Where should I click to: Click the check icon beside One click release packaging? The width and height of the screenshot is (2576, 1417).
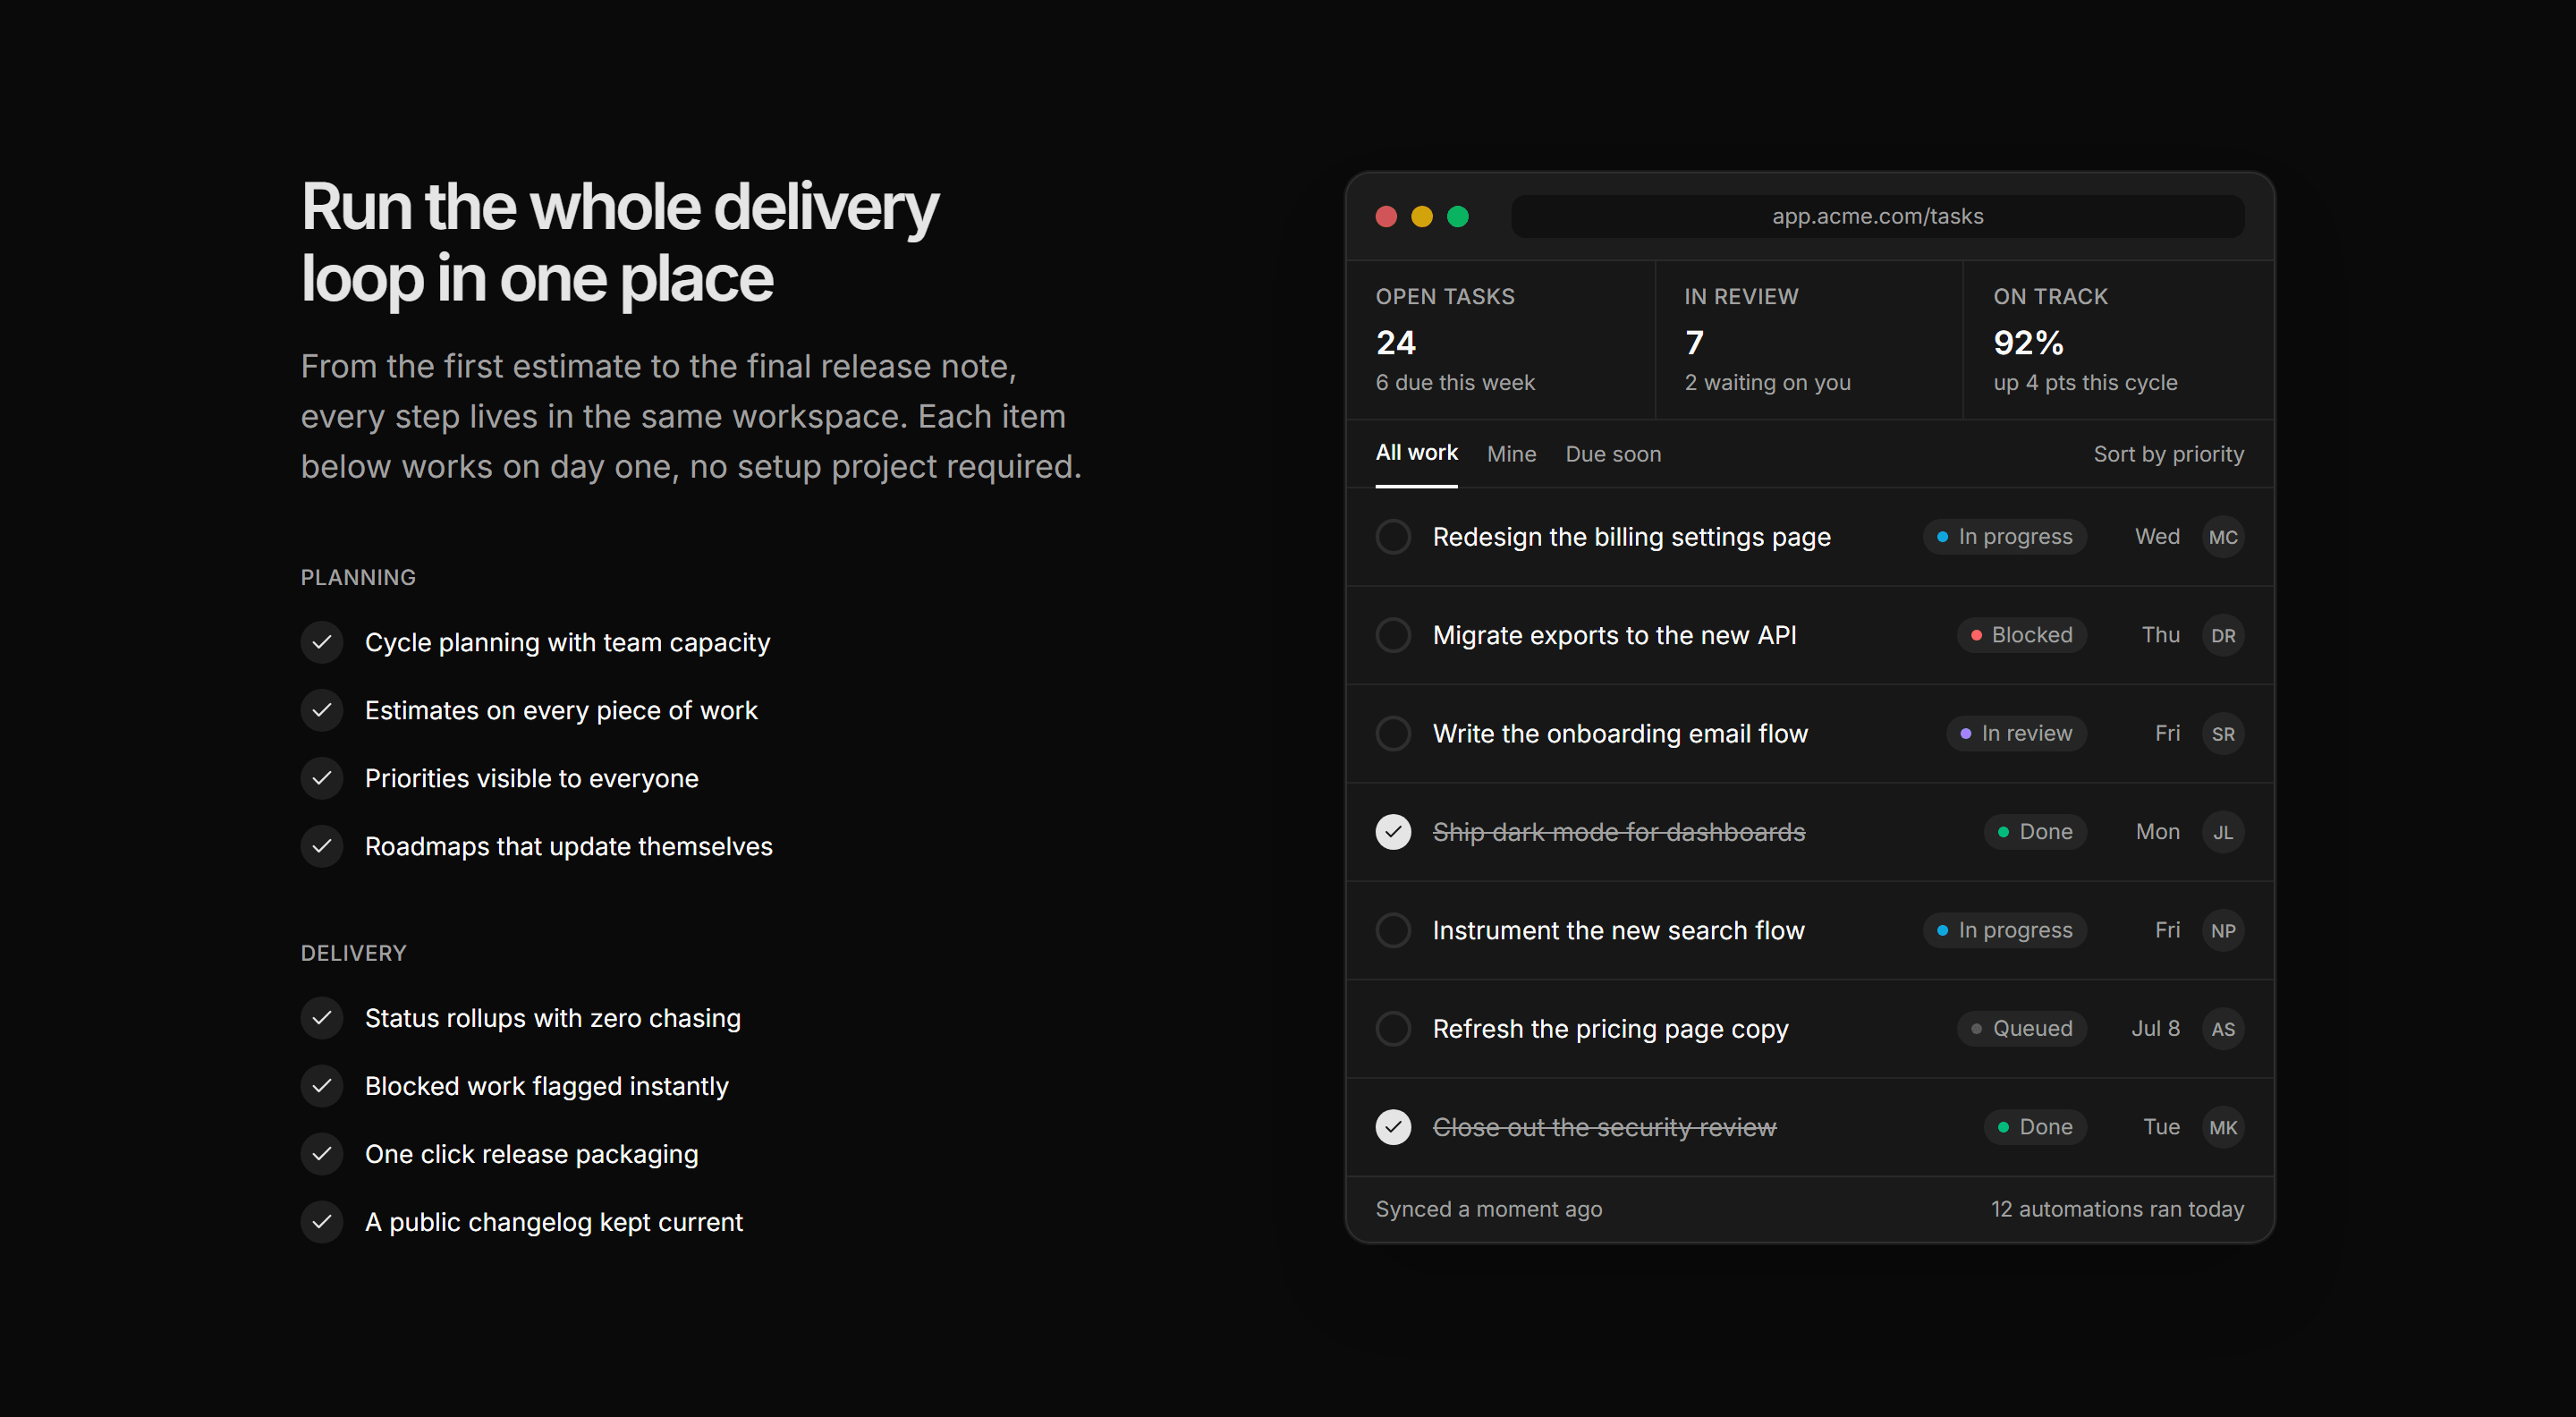[x=322, y=1154]
